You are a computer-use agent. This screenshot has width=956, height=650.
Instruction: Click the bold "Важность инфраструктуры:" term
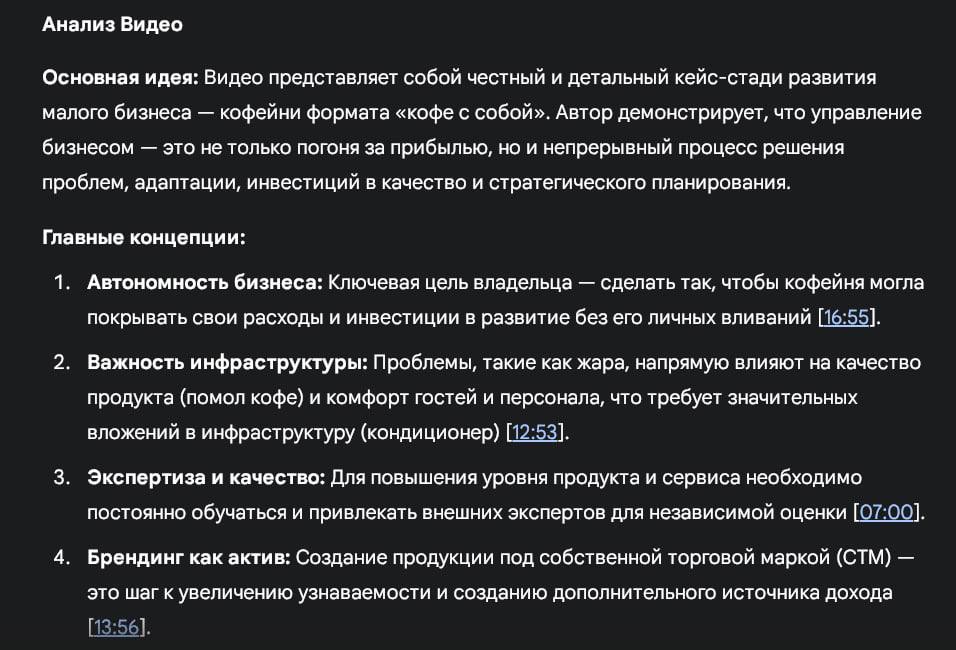click(228, 362)
